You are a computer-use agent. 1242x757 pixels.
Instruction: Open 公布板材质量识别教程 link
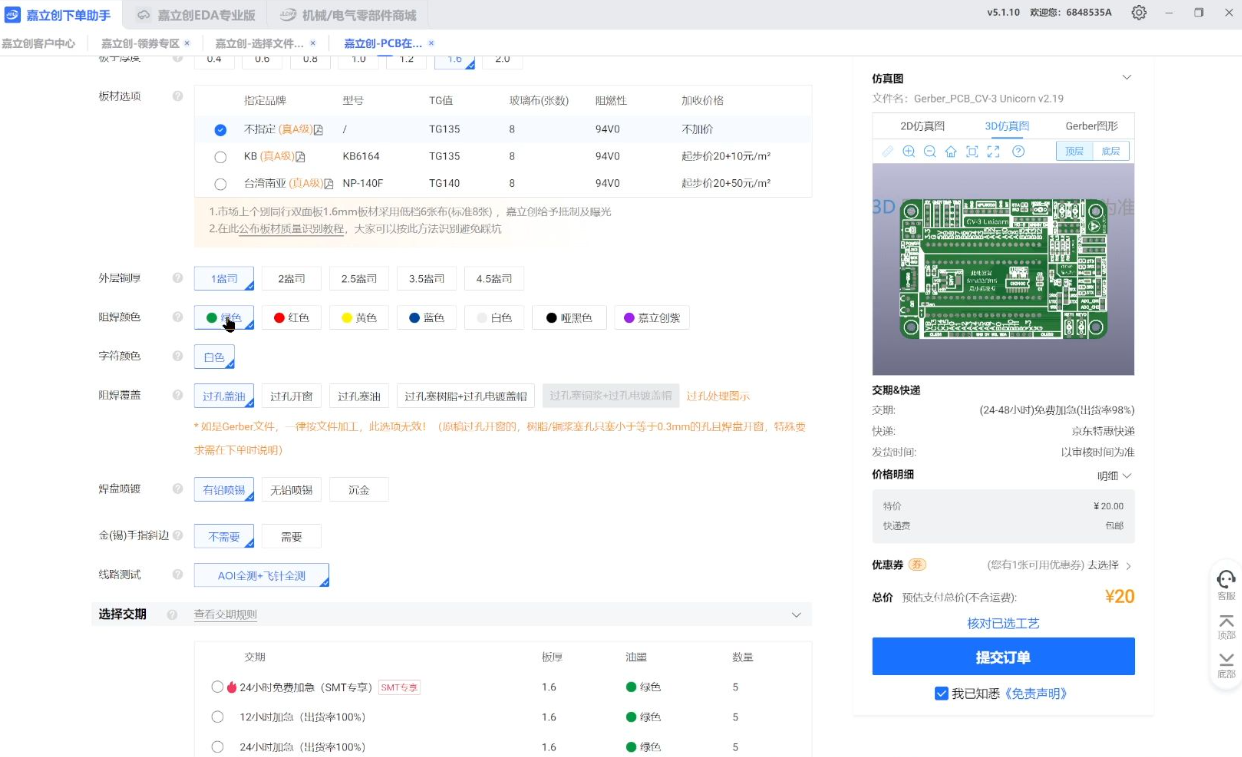(290, 229)
